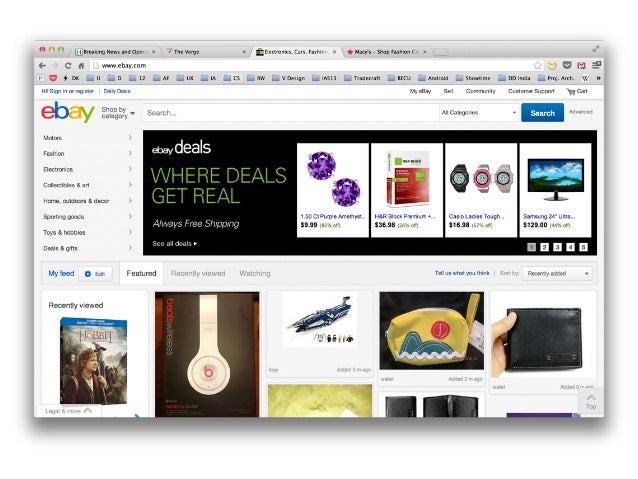Switch to the Recently viewed tab
Viewport: 638px width, 479px height.
(x=198, y=273)
